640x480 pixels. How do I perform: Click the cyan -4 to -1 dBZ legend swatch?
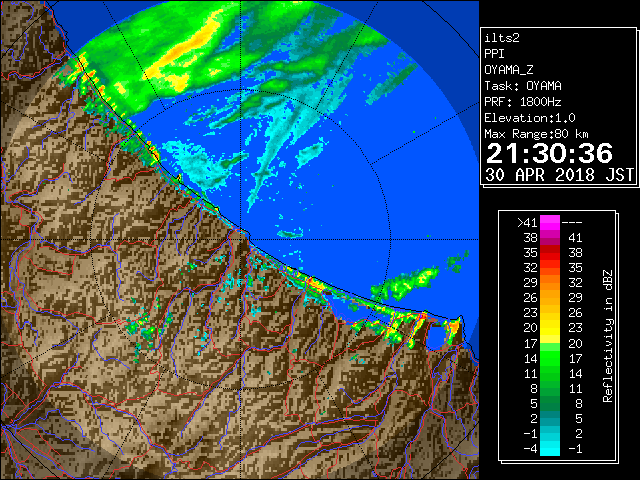(x=550, y=448)
